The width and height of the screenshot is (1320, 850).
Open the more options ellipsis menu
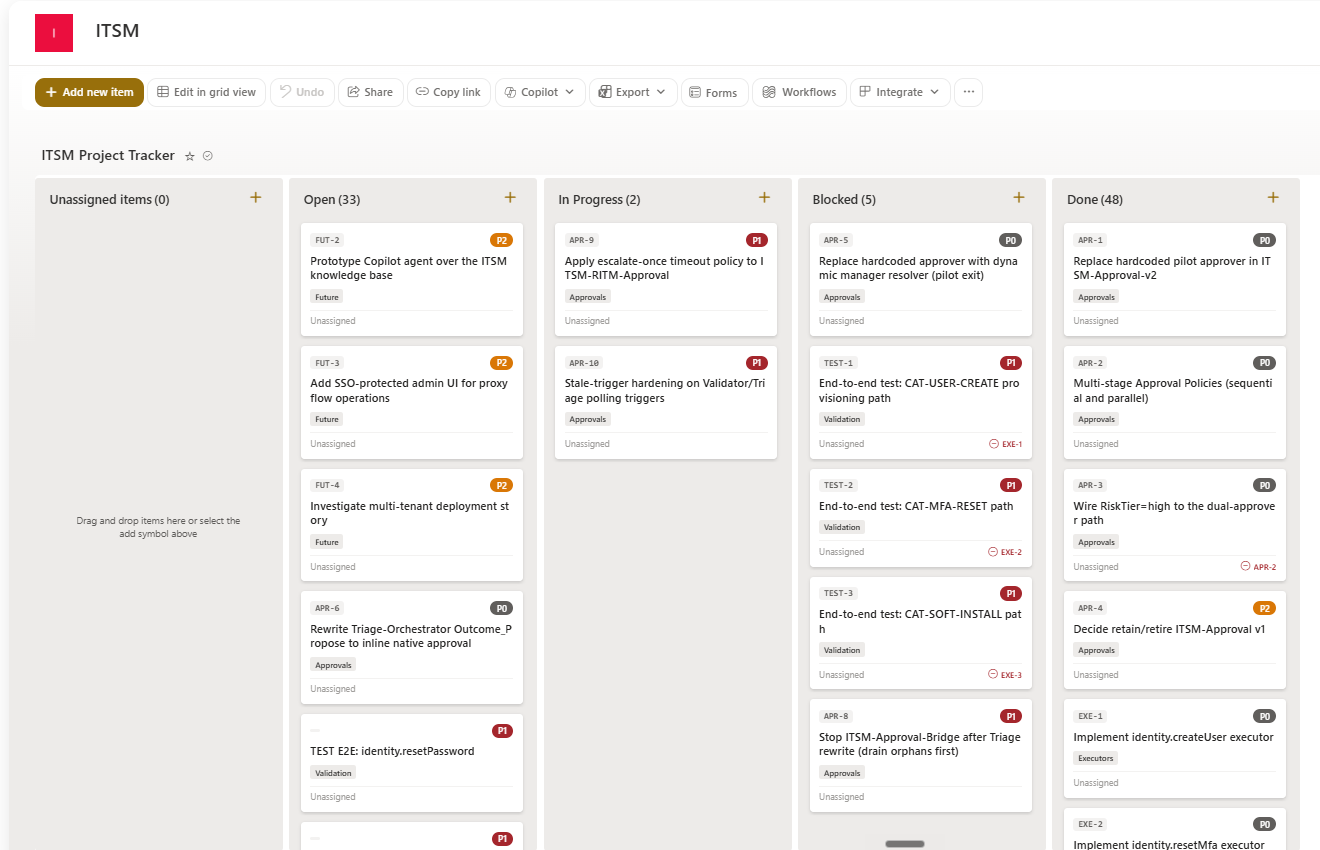click(x=968, y=92)
